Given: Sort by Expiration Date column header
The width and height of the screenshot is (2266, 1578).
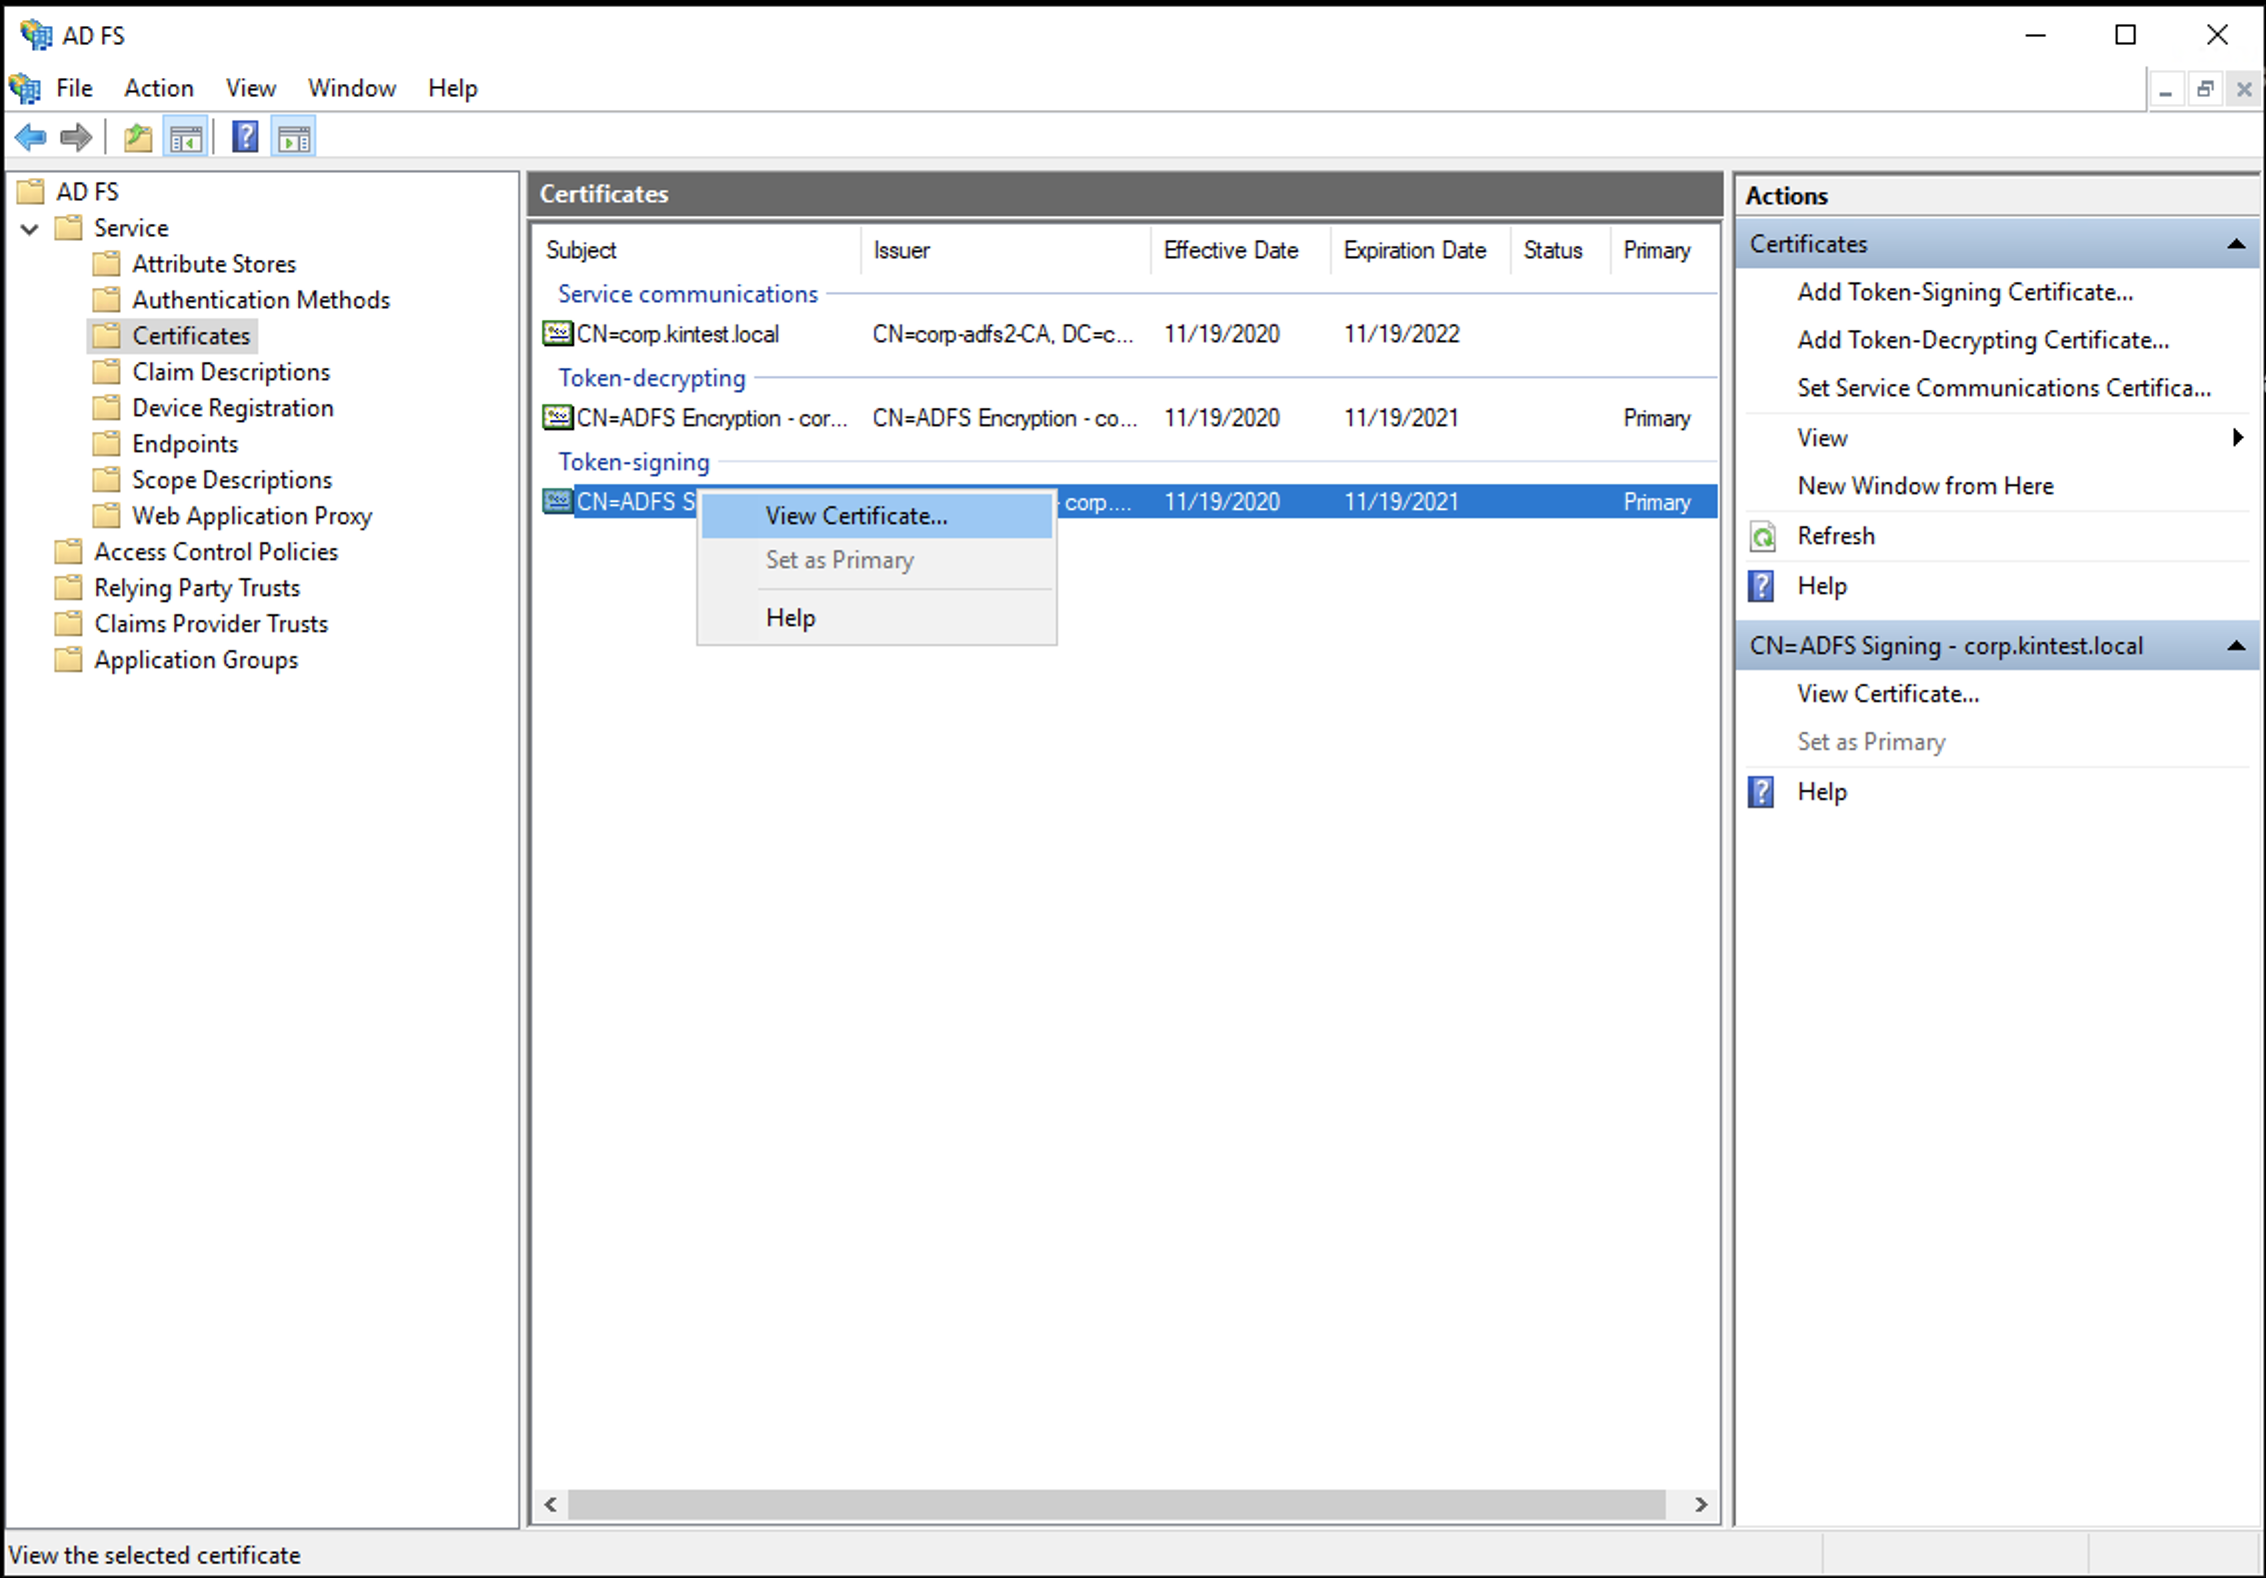Looking at the screenshot, I should click(1421, 250).
